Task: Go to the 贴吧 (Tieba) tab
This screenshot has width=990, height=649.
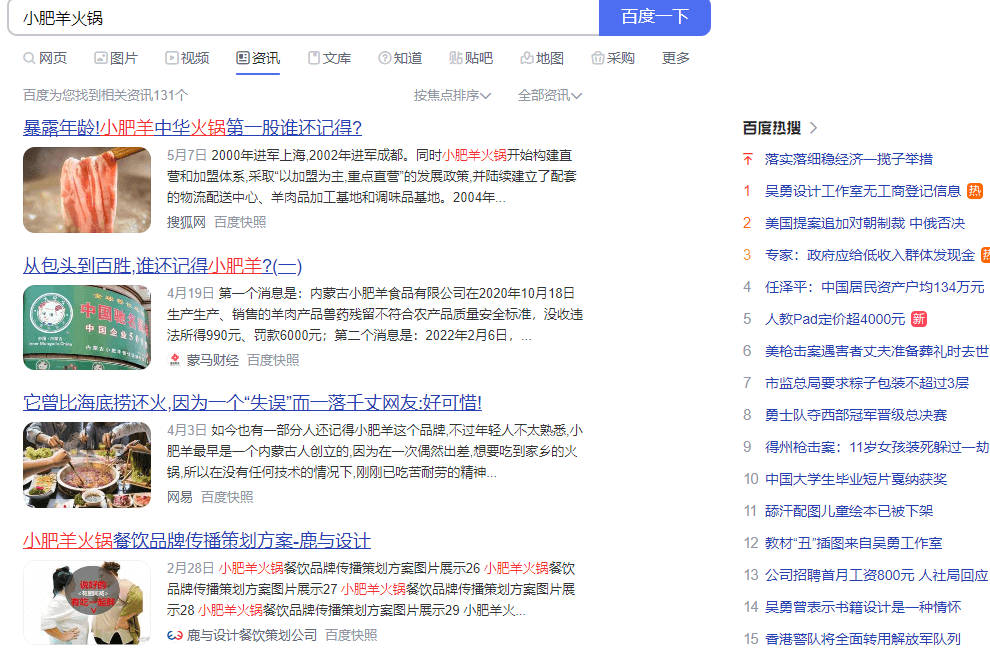Action: pyautogui.click(x=471, y=58)
